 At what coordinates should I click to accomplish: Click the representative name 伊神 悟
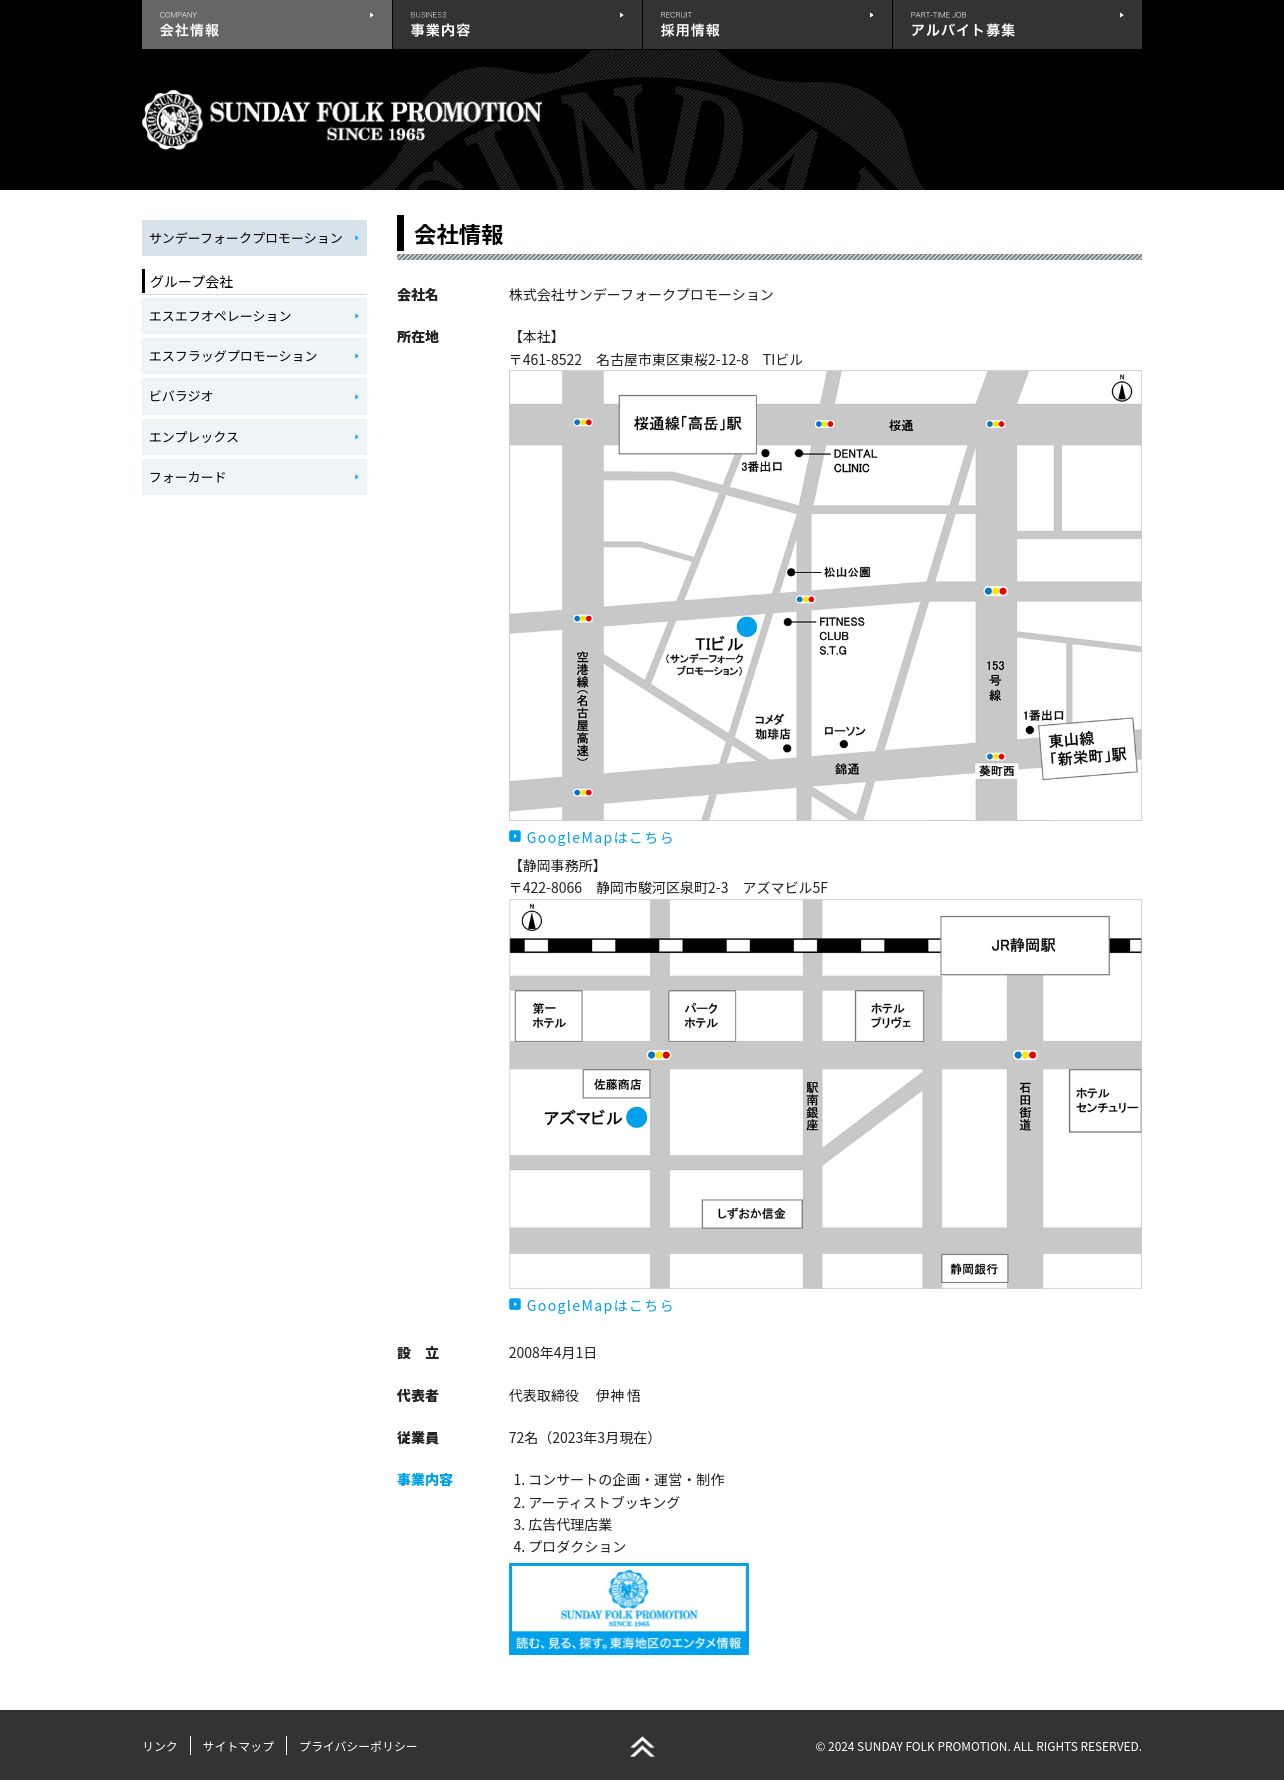[x=618, y=1396]
